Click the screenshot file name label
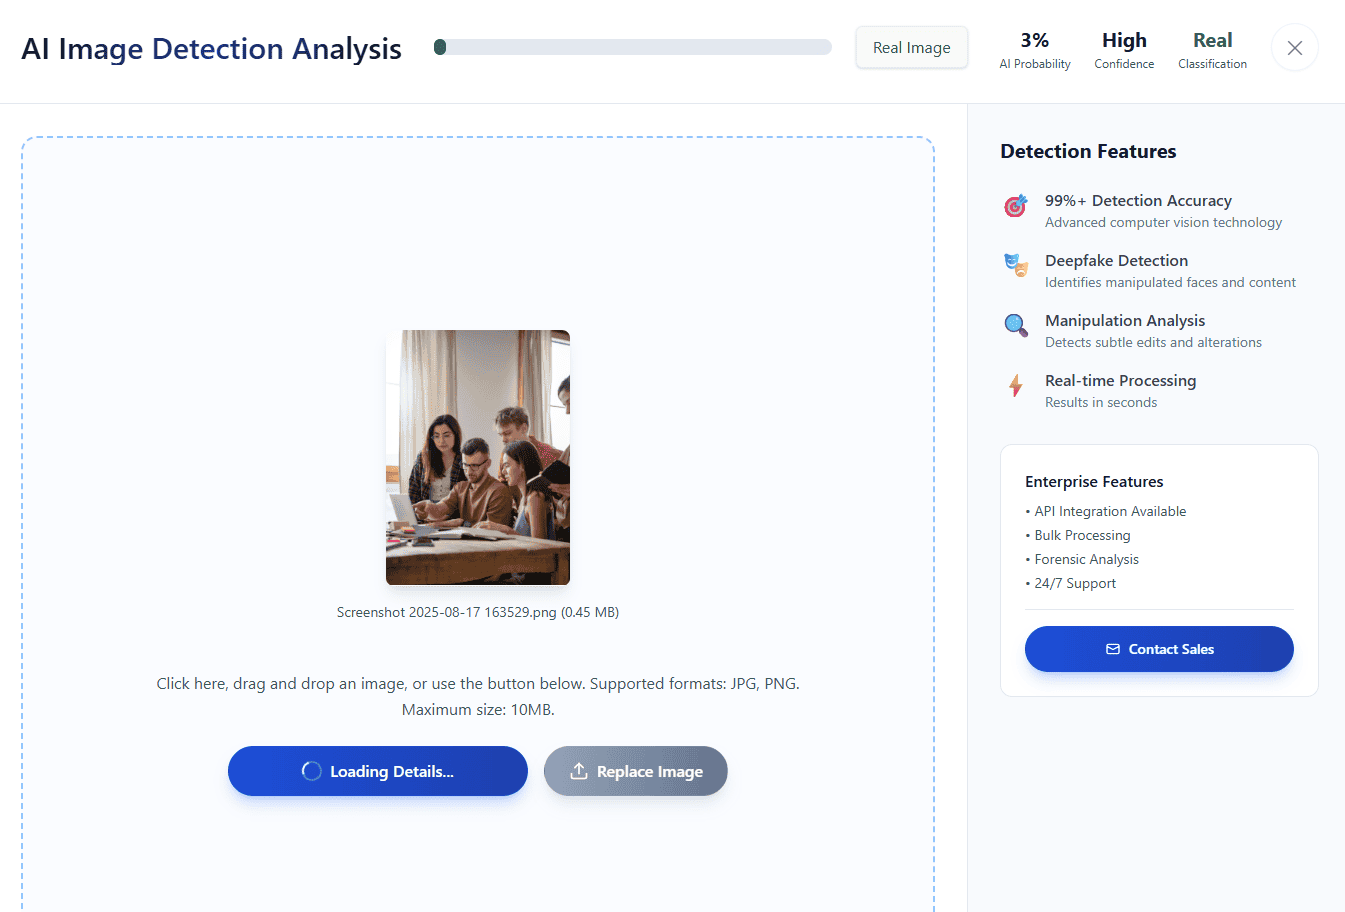The height and width of the screenshot is (912, 1345). coord(478,612)
